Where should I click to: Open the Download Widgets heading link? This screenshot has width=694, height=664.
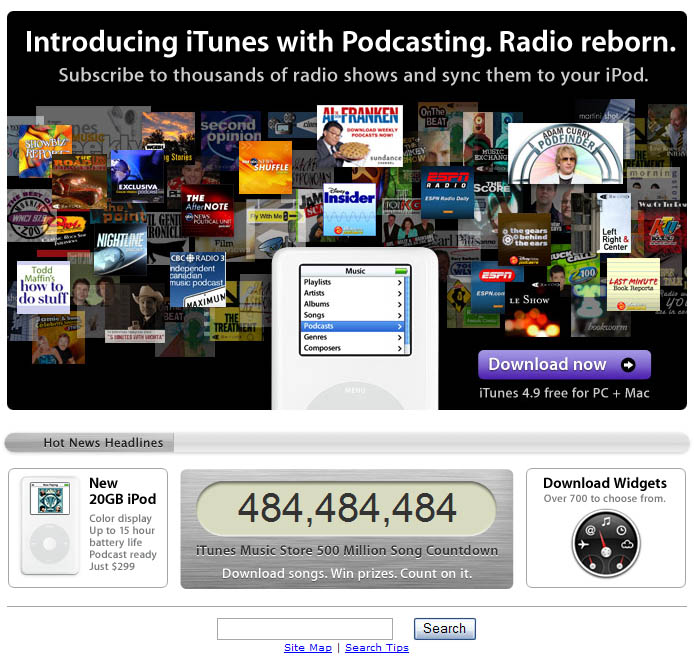coord(605,483)
